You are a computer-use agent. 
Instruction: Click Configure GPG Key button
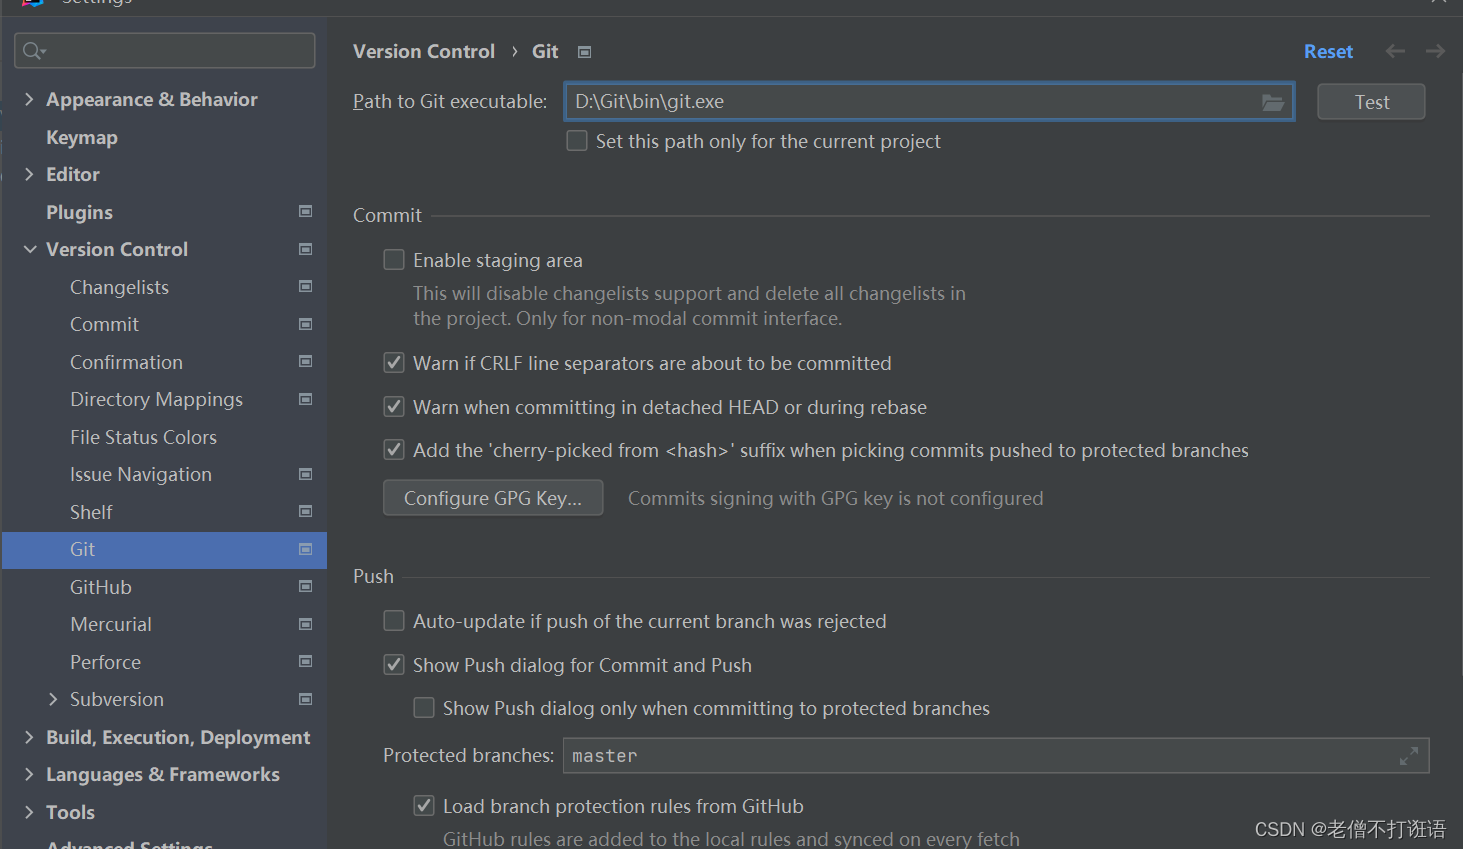point(493,498)
